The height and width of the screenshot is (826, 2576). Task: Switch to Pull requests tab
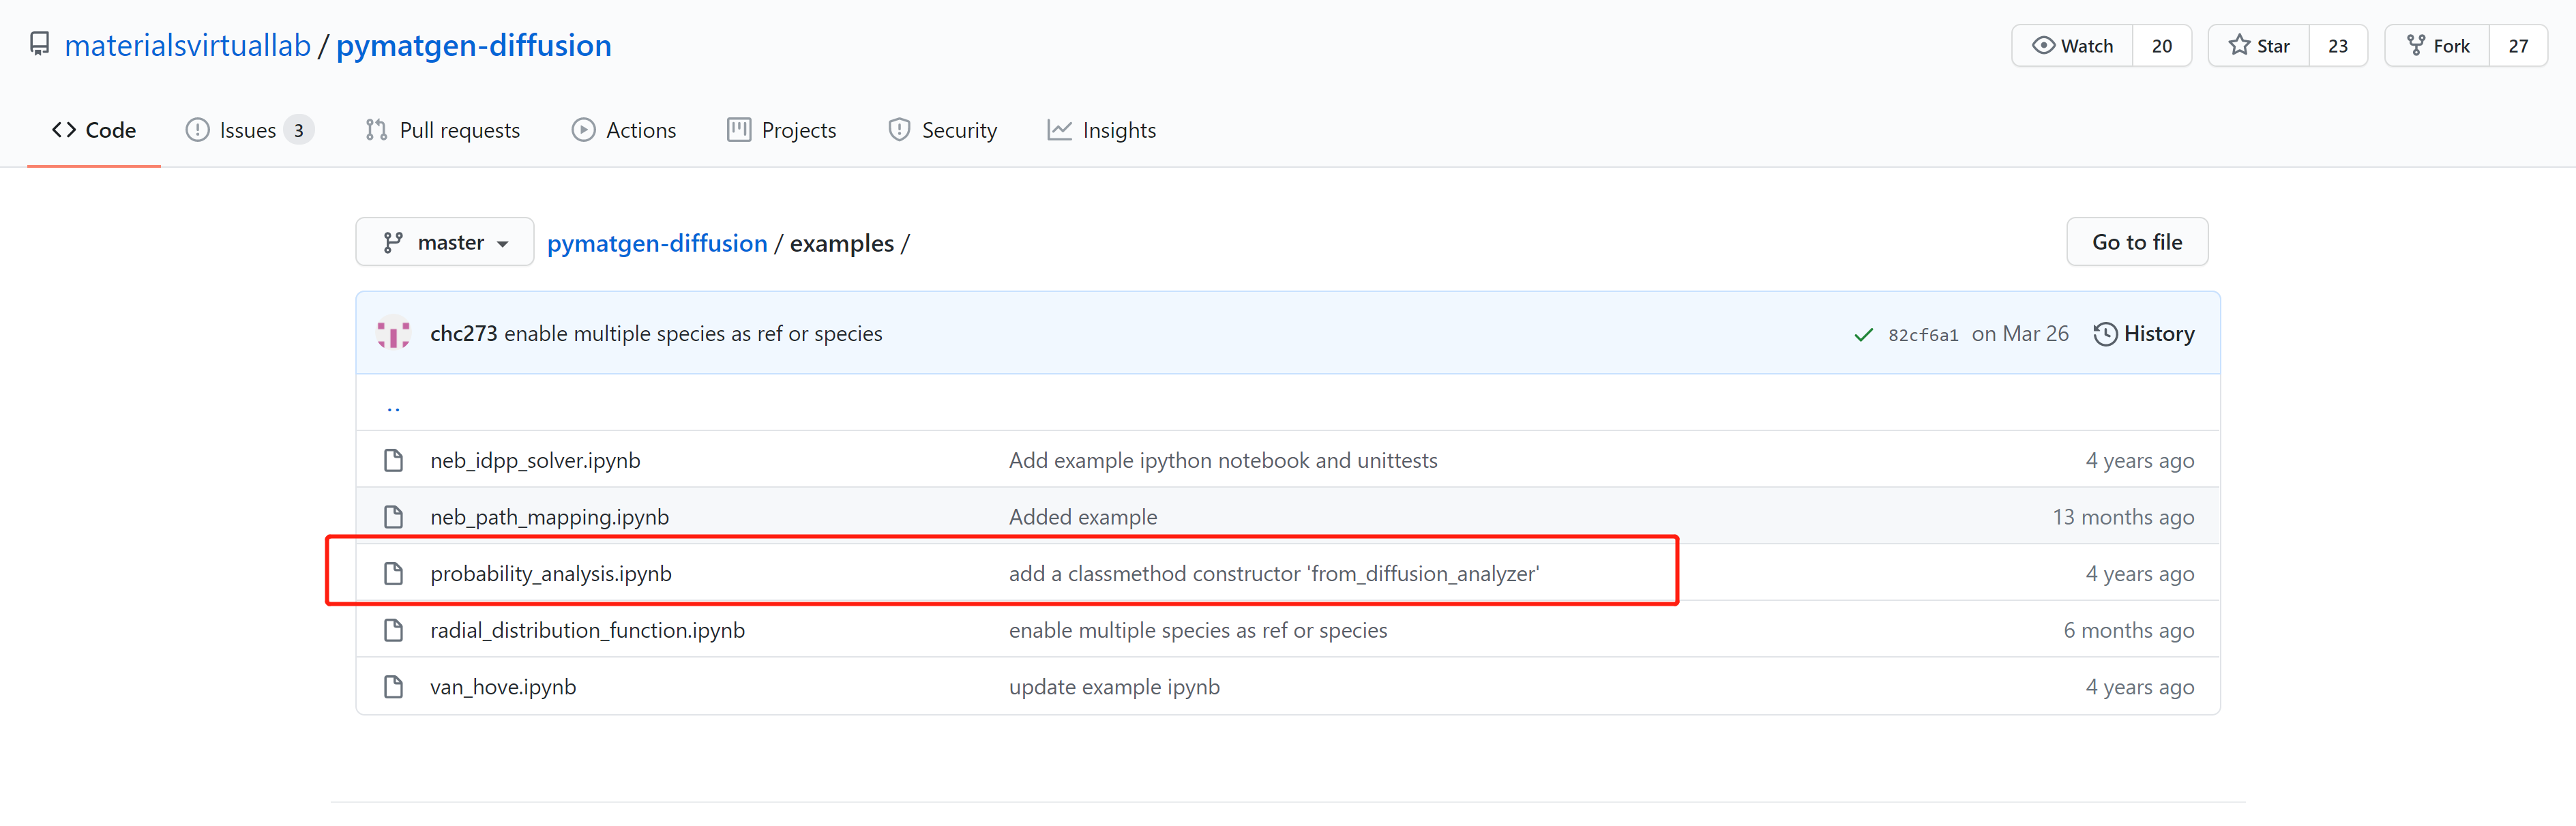point(443,130)
